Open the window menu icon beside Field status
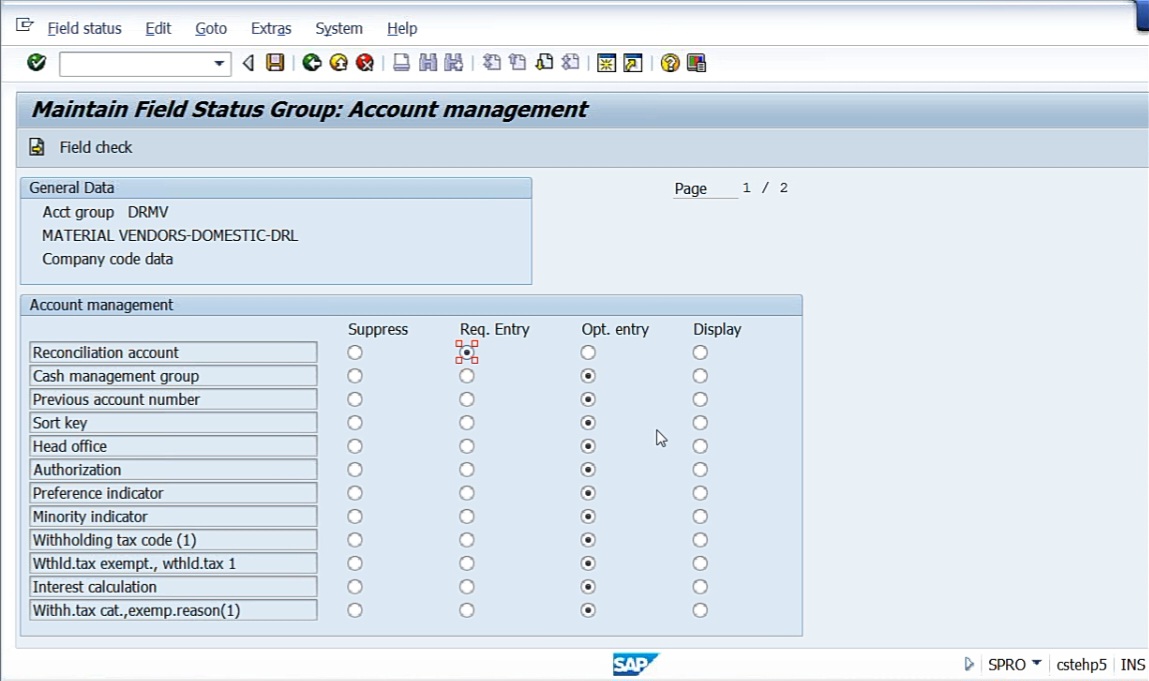Image resolution: width=1149 pixels, height=681 pixels. point(24,26)
